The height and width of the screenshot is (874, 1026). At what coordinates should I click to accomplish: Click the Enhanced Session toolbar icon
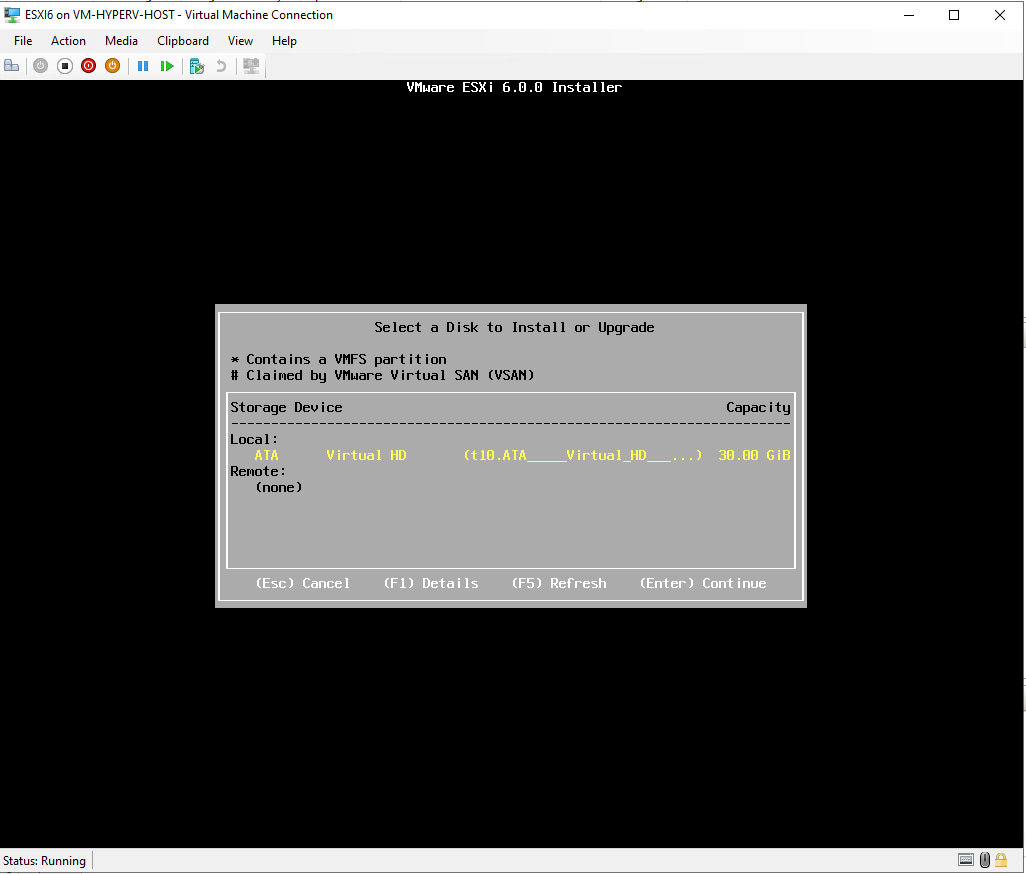coord(251,65)
